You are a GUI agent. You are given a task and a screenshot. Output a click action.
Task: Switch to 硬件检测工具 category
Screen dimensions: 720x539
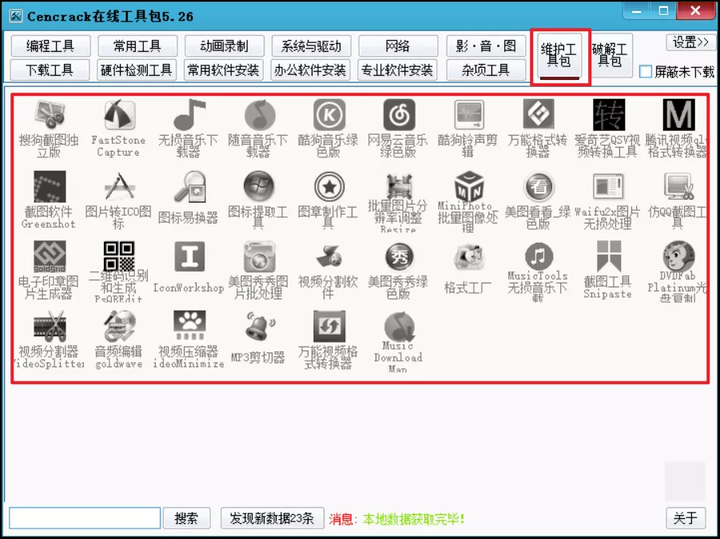pyautogui.click(x=136, y=70)
